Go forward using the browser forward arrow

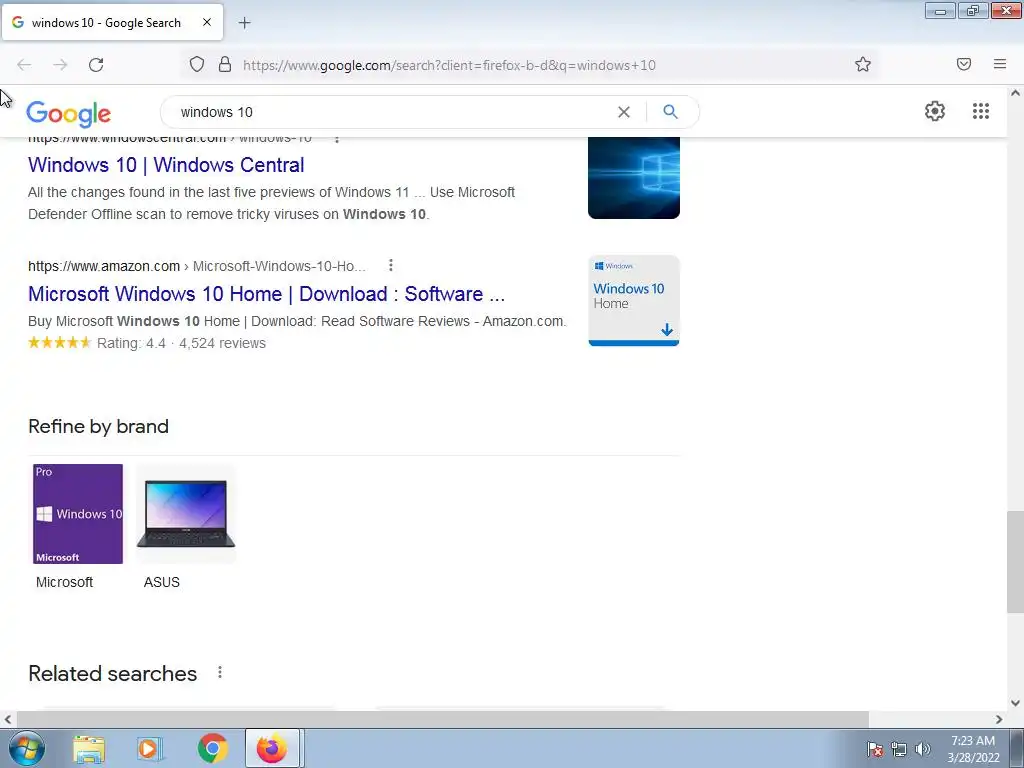[x=60, y=65]
